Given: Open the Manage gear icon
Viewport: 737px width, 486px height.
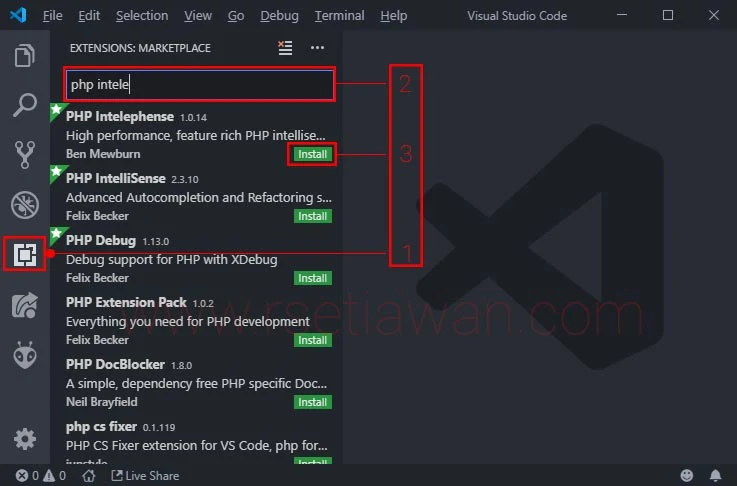Looking at the screenshot, I should coord(24,439).
